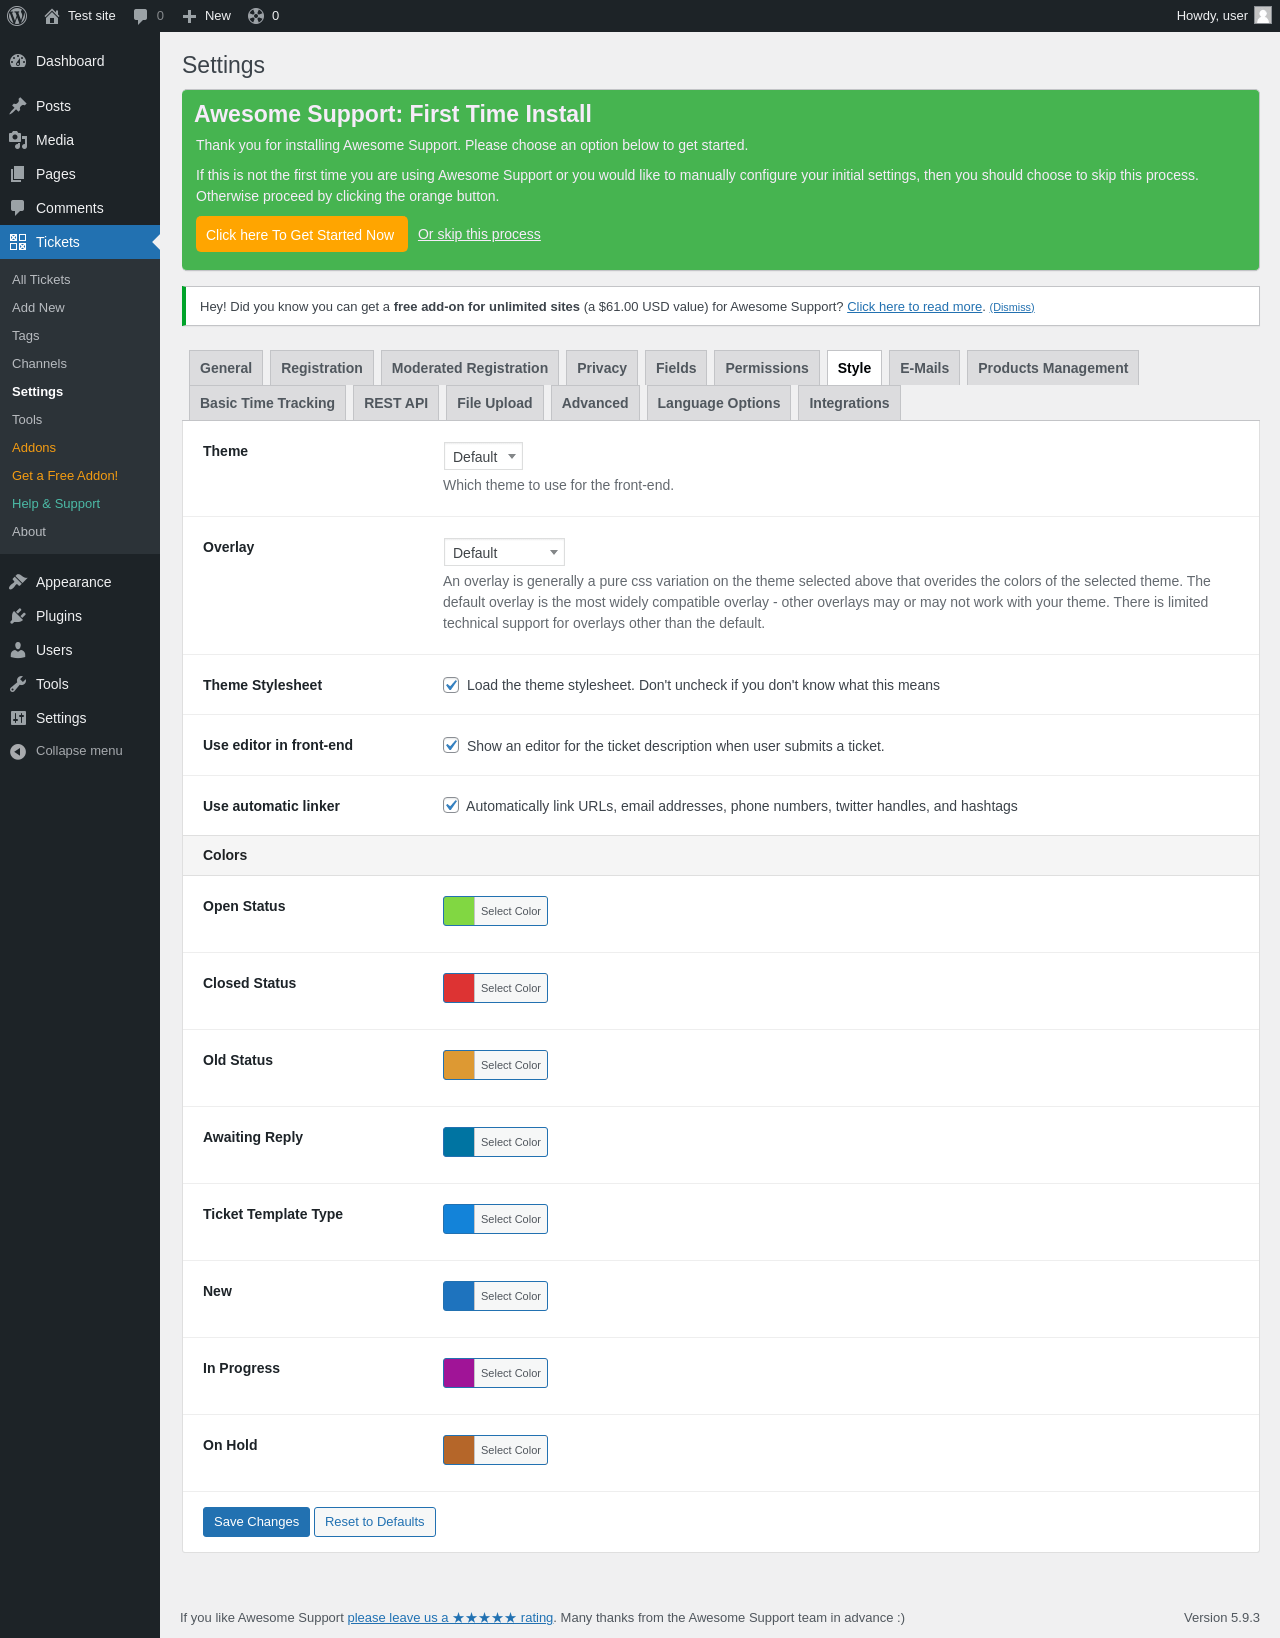Open Plugins via its plug icon

[18, 616]
